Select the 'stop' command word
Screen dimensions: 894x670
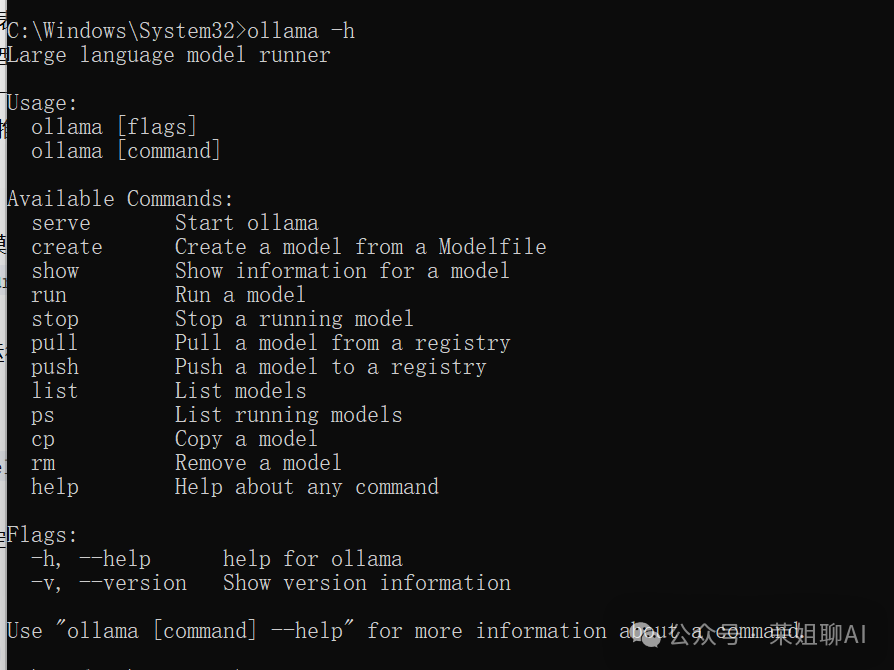(55, 319)
